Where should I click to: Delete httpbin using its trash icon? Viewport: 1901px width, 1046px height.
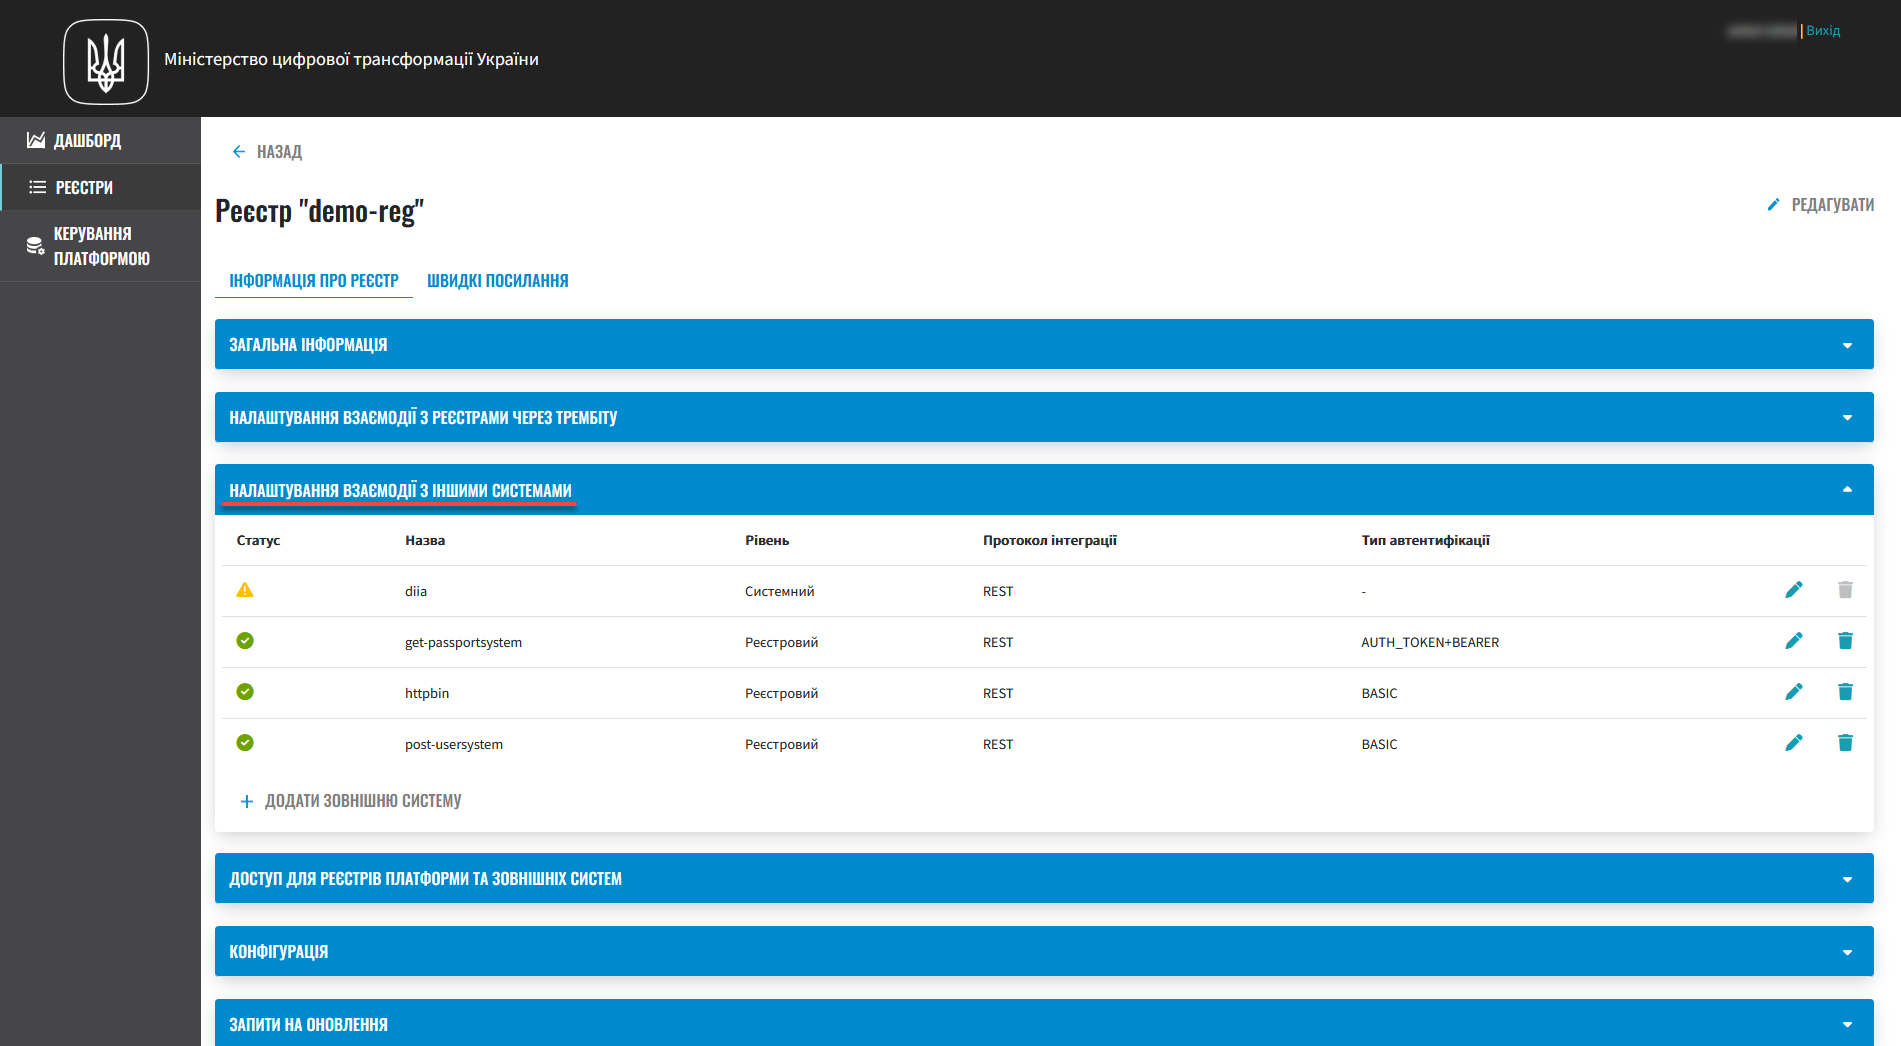[x=1845, y=692]
